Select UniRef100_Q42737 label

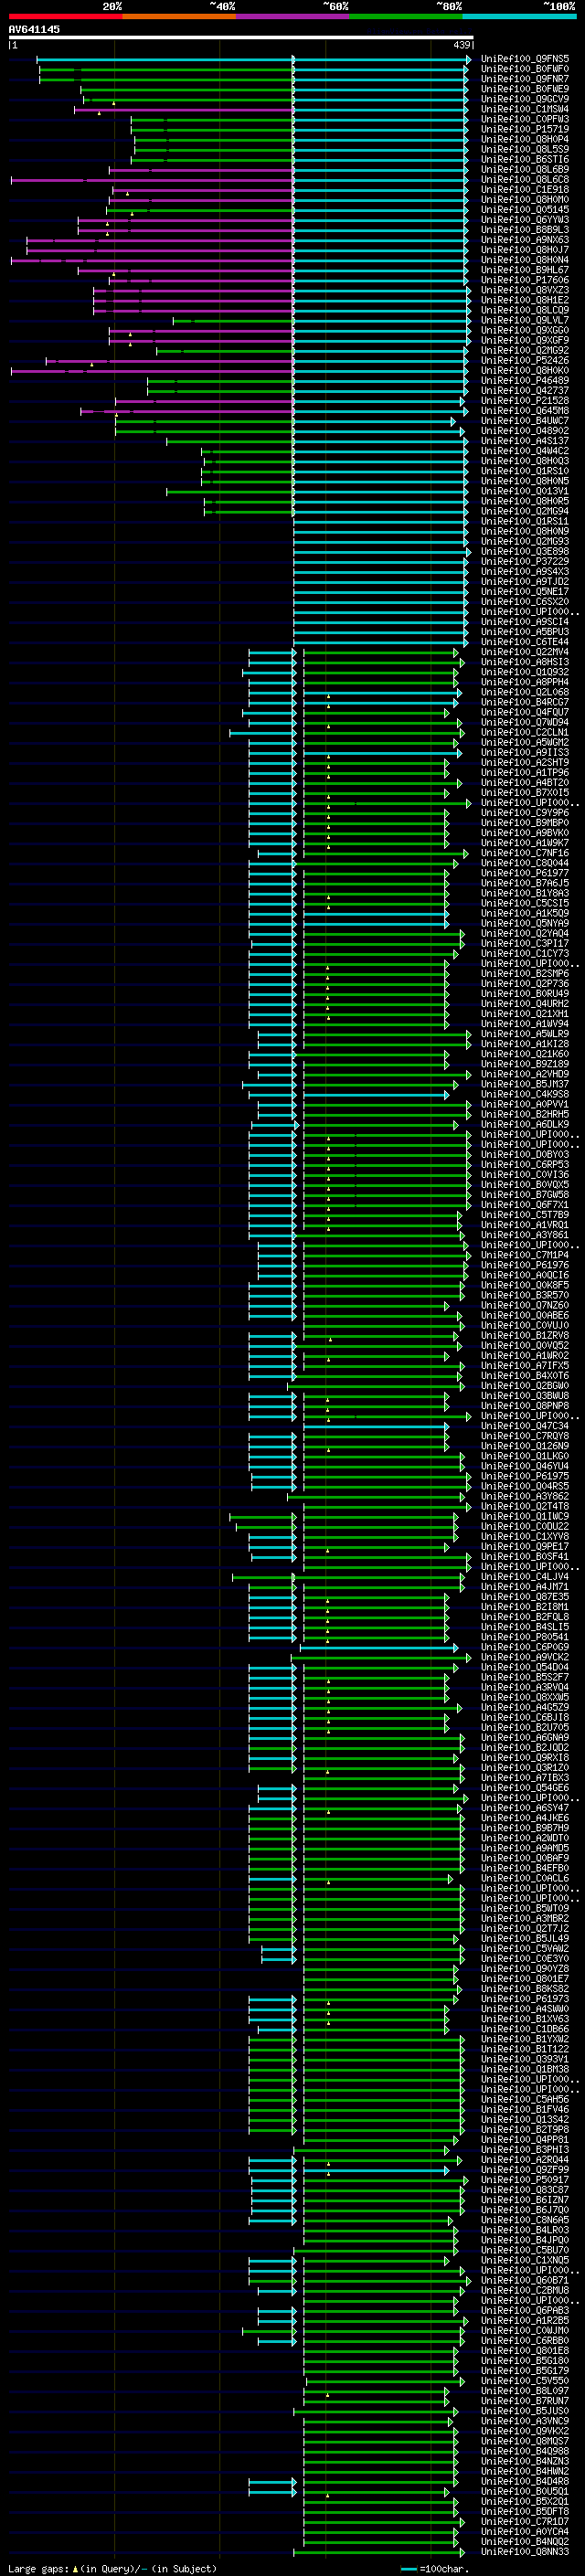point(524,390)
